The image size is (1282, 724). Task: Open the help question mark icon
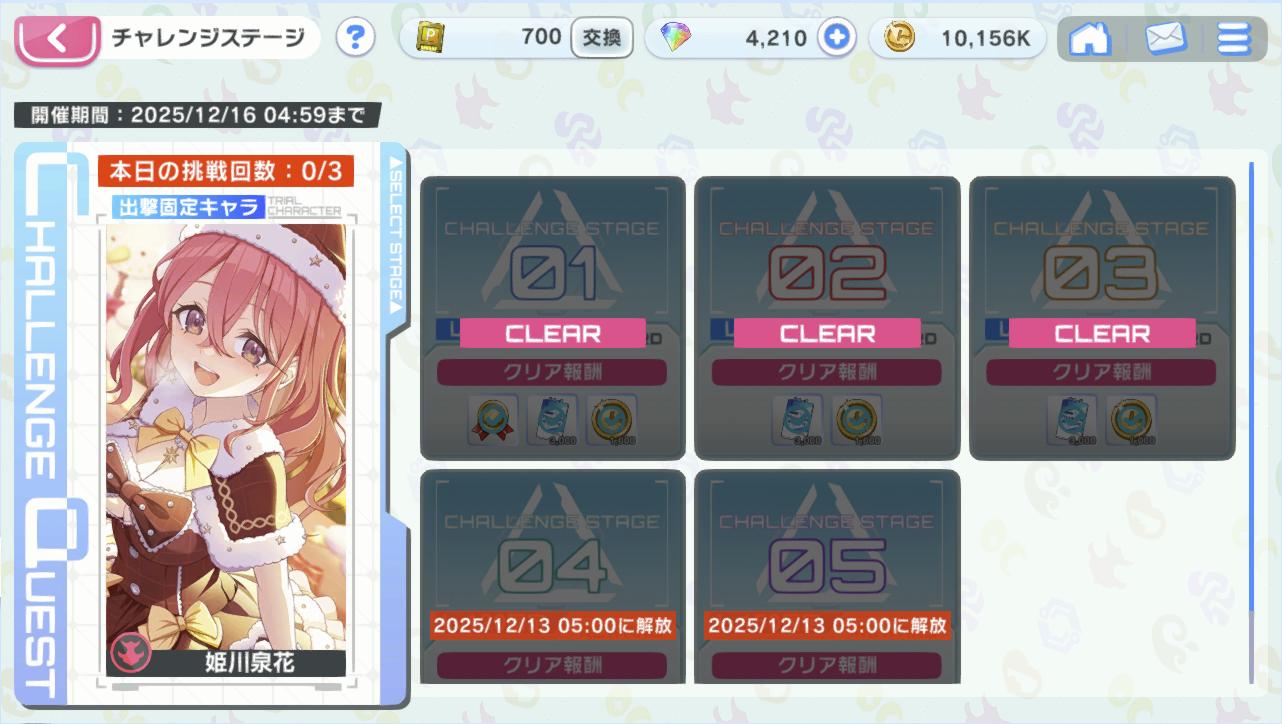355,39
